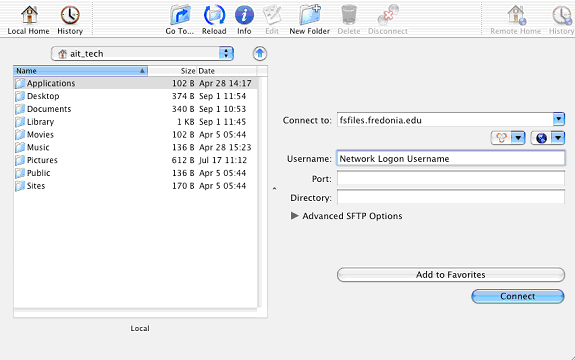Select the Desktop folder
The height and width of the screenshot is (360, 575).
(136, 96)
